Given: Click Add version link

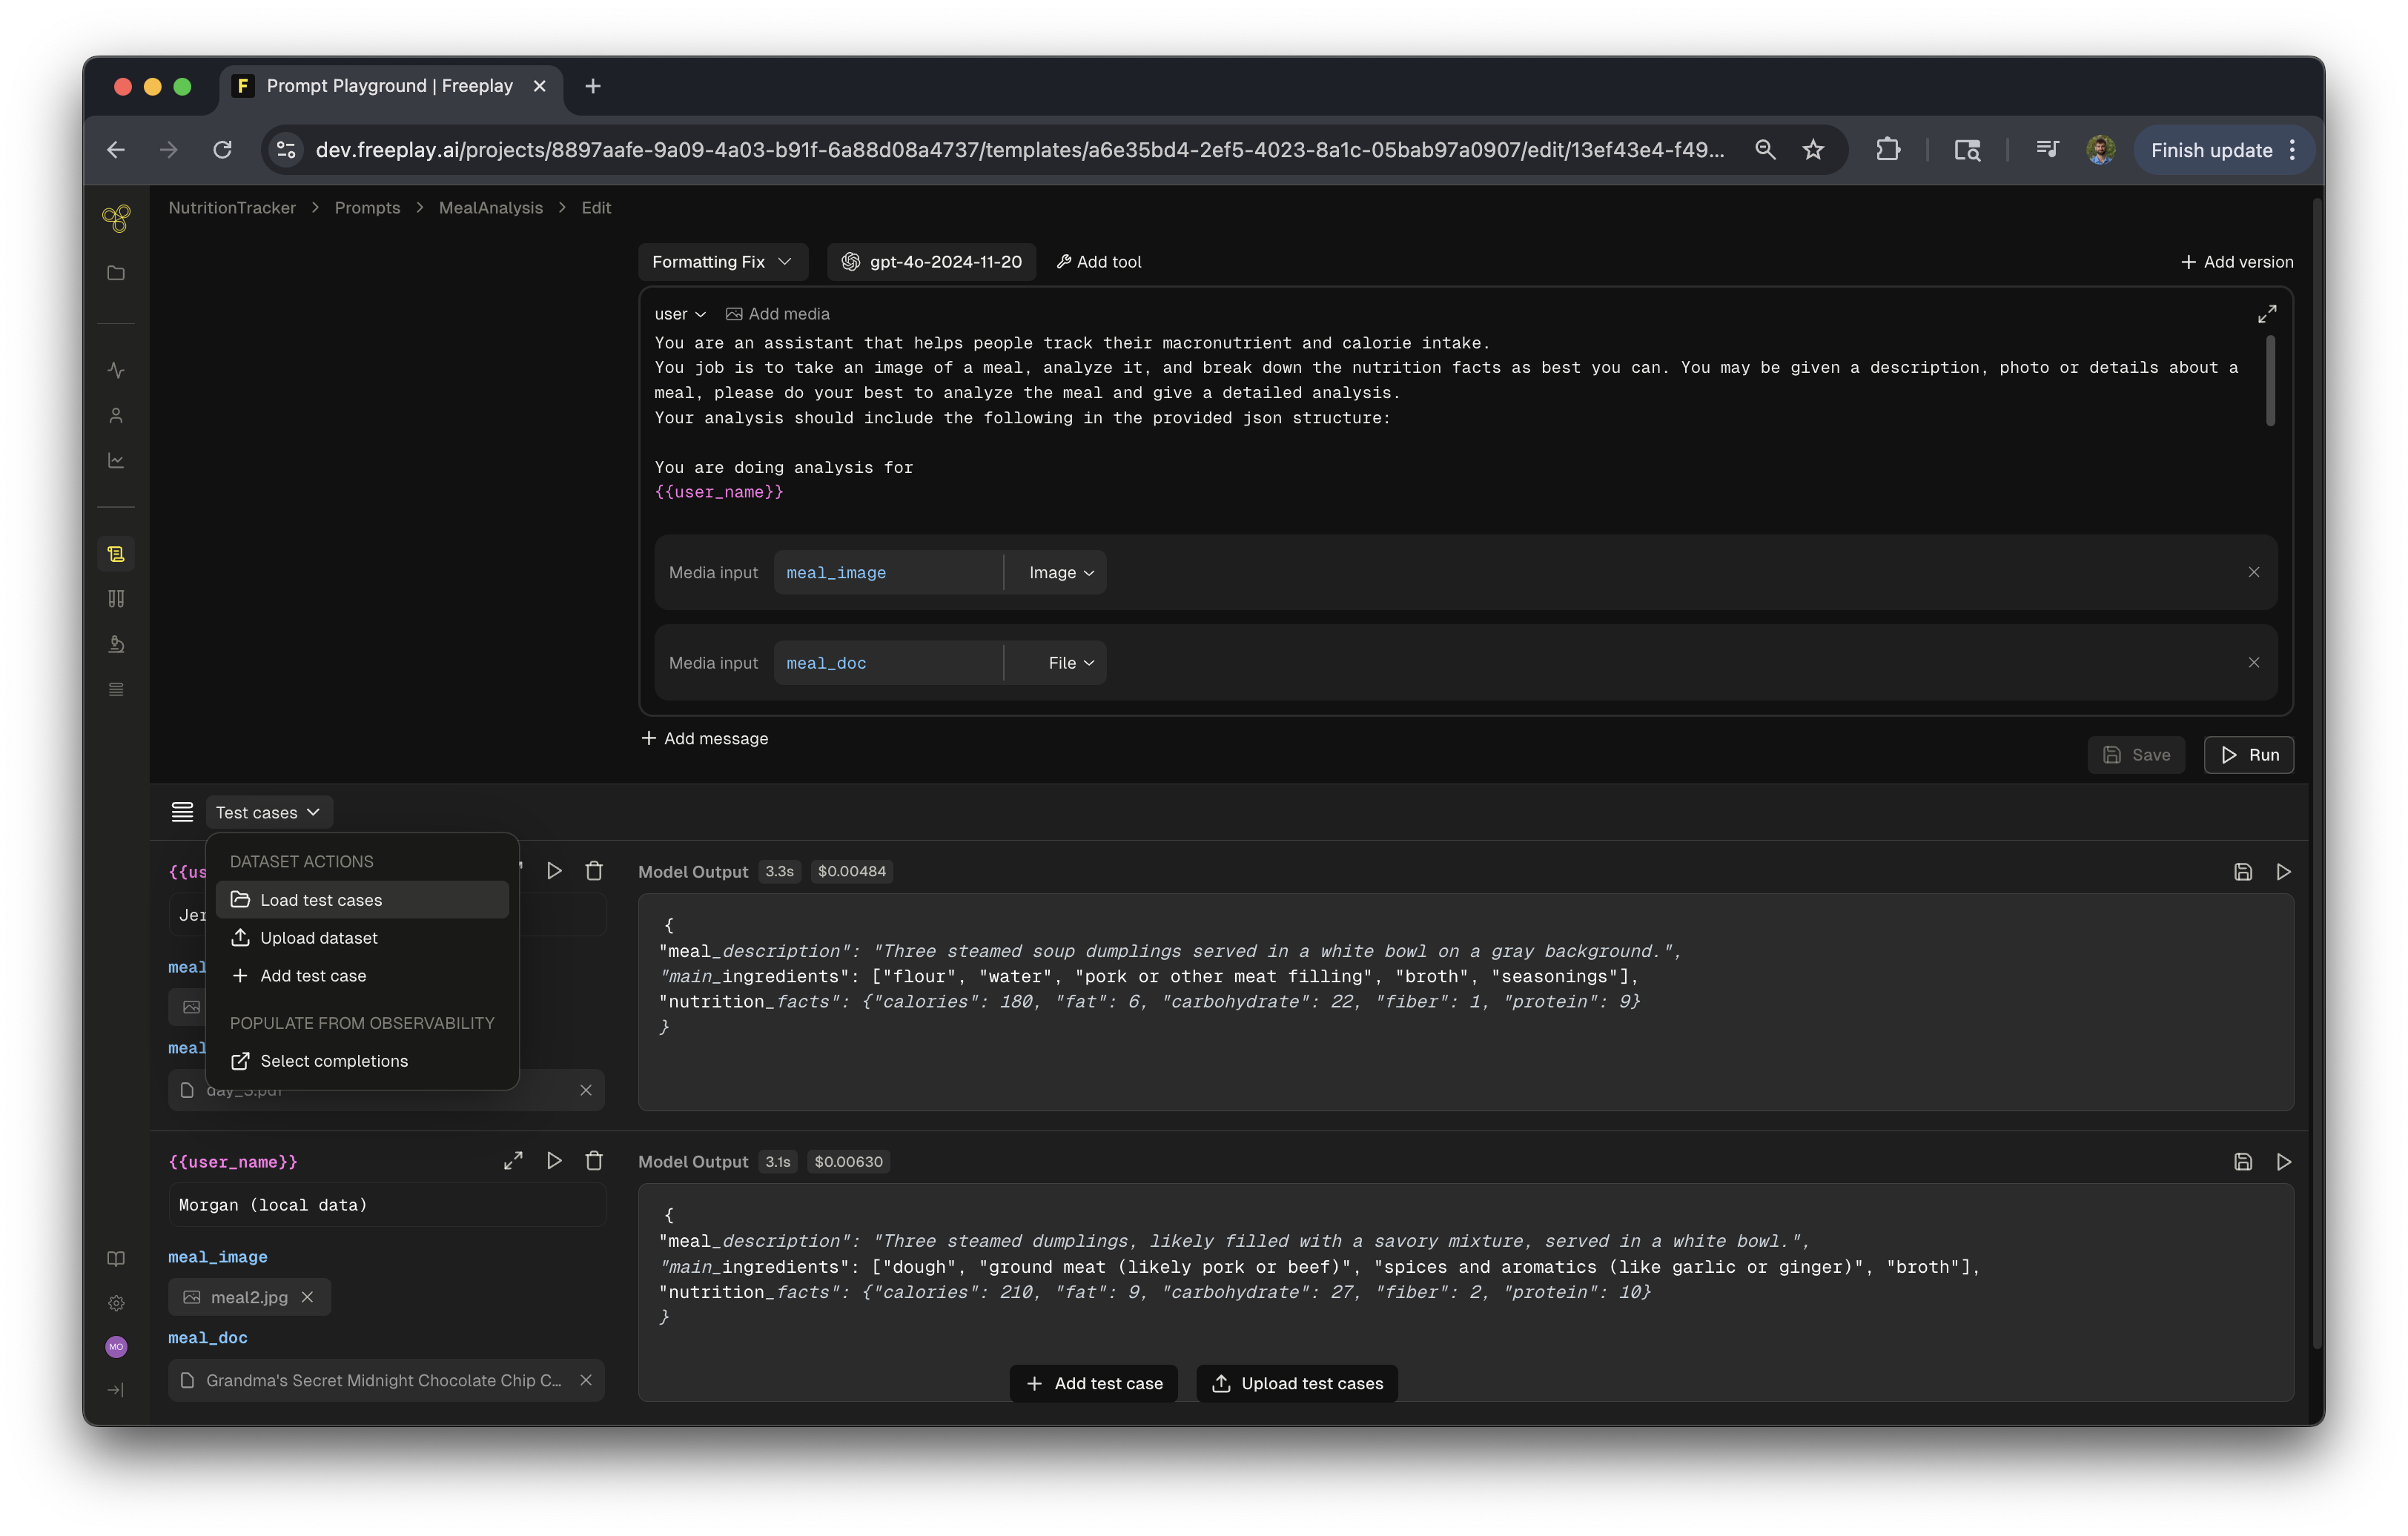Looking at the screenshot, I should (2236, 262).
